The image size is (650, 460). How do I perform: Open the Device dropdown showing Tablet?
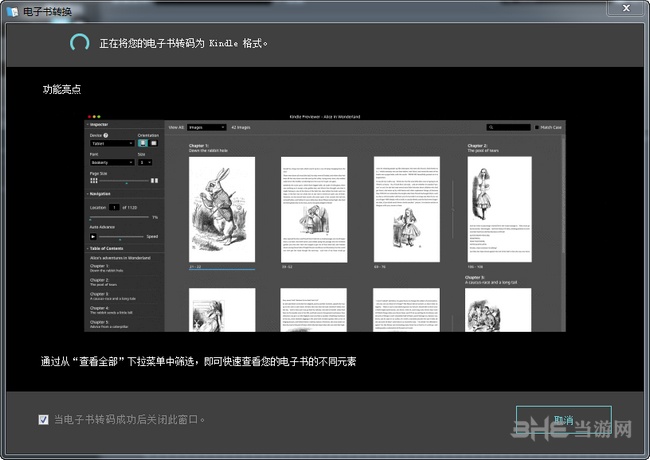pos(112,143)
